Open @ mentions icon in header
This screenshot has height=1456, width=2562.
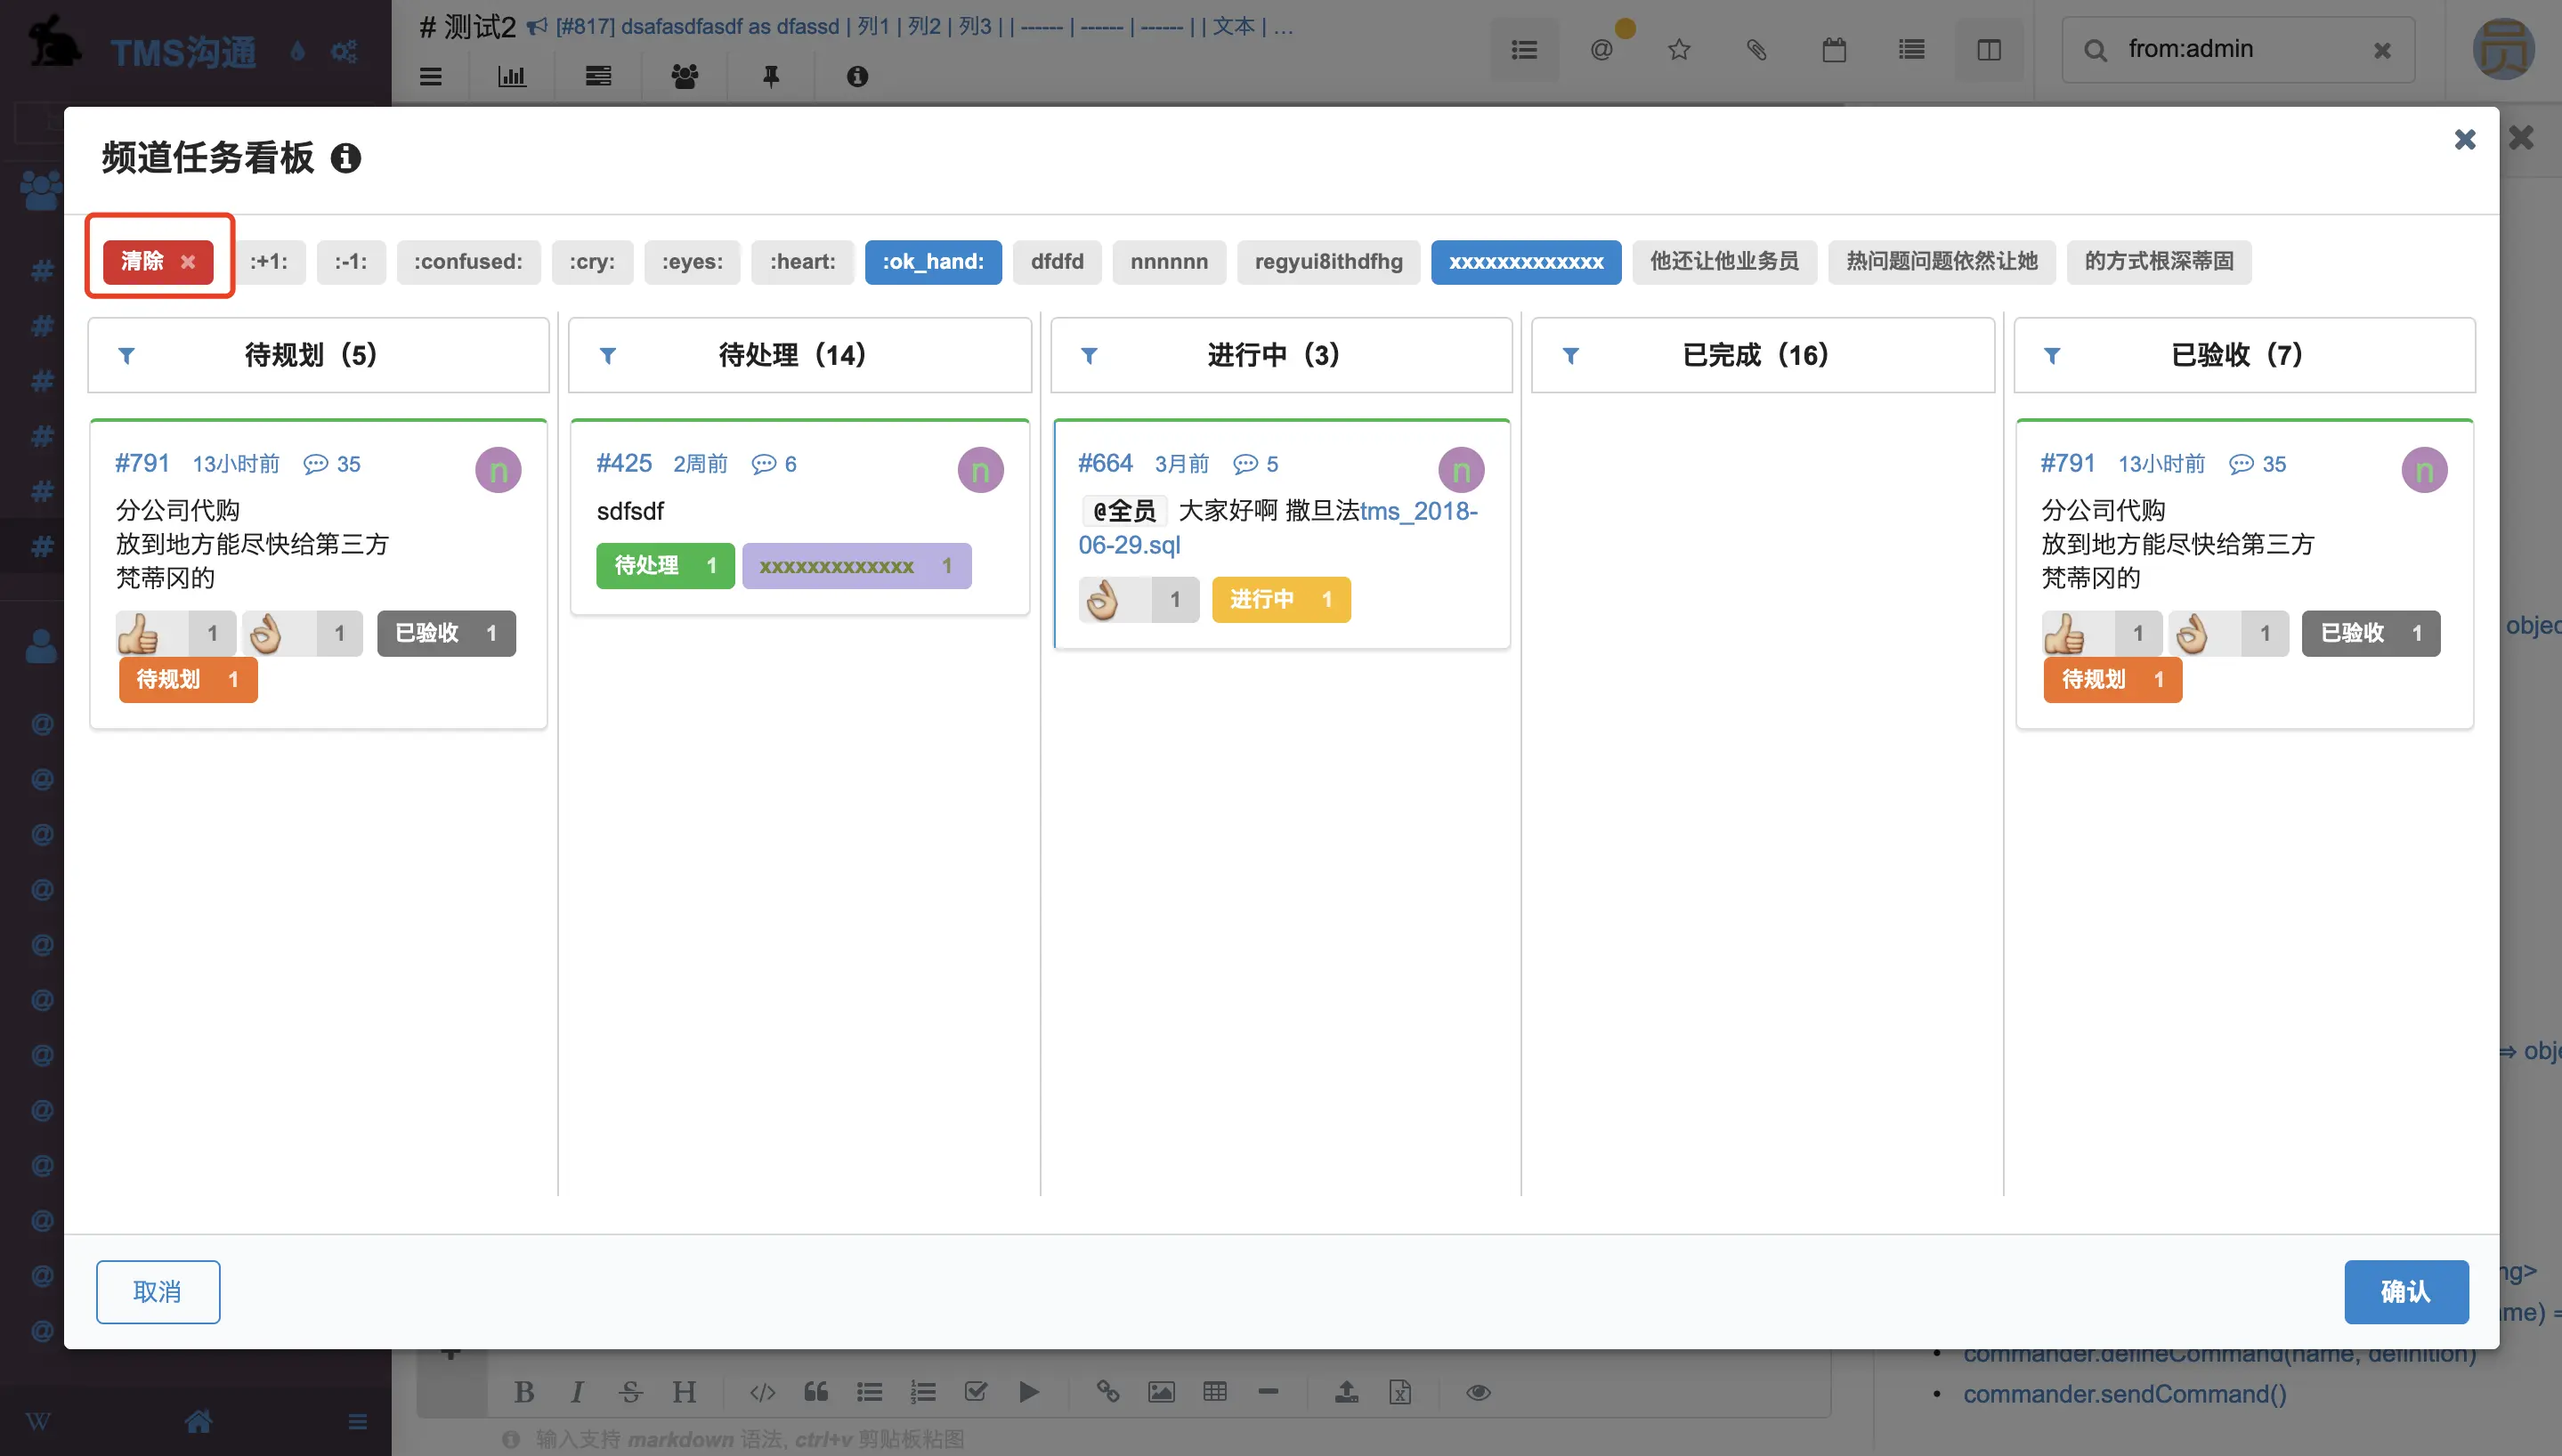1602,50
